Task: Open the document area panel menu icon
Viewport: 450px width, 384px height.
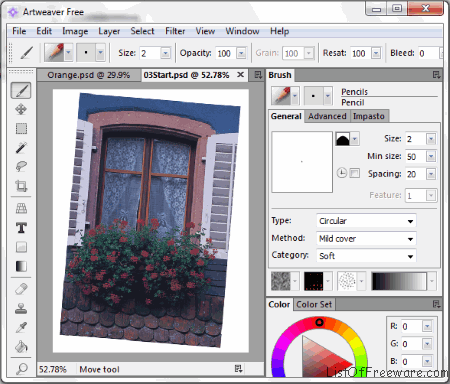Action: (x=258, y=75)
